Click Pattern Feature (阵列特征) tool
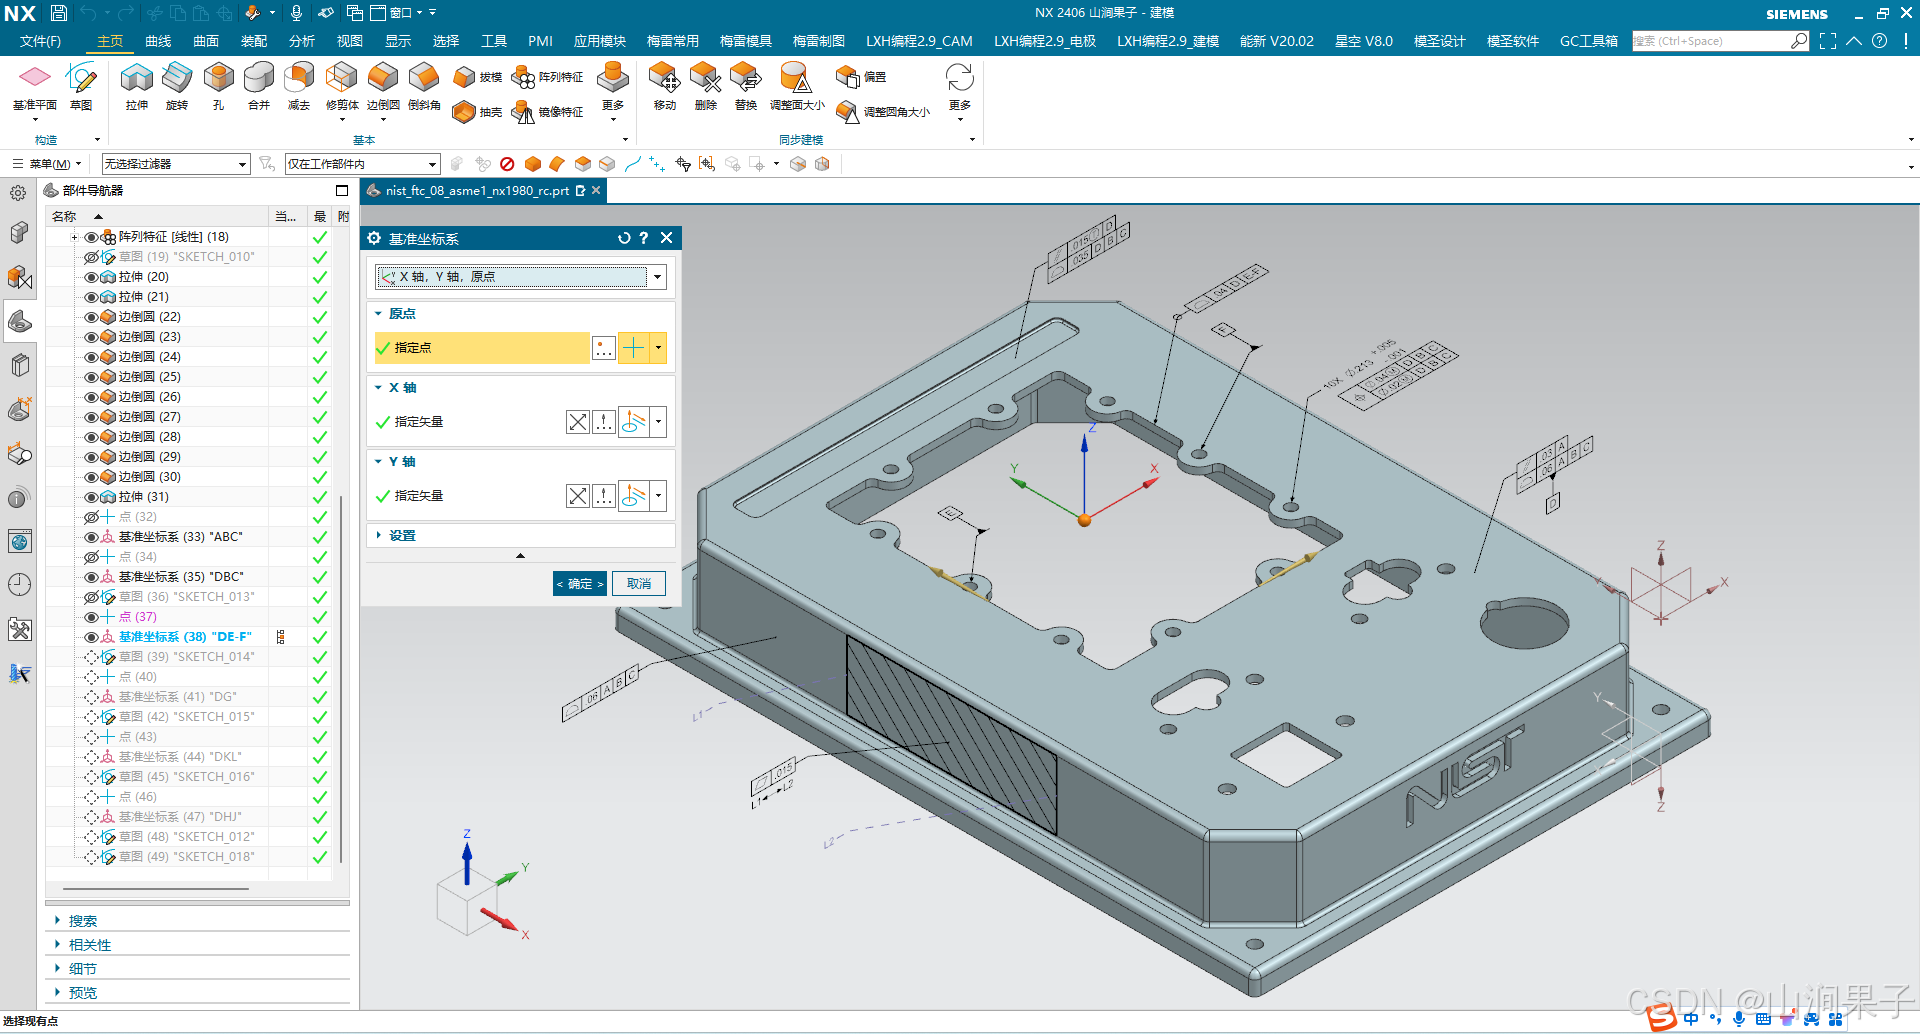The image size is (1920, 1034). click(x=547, y=77)
